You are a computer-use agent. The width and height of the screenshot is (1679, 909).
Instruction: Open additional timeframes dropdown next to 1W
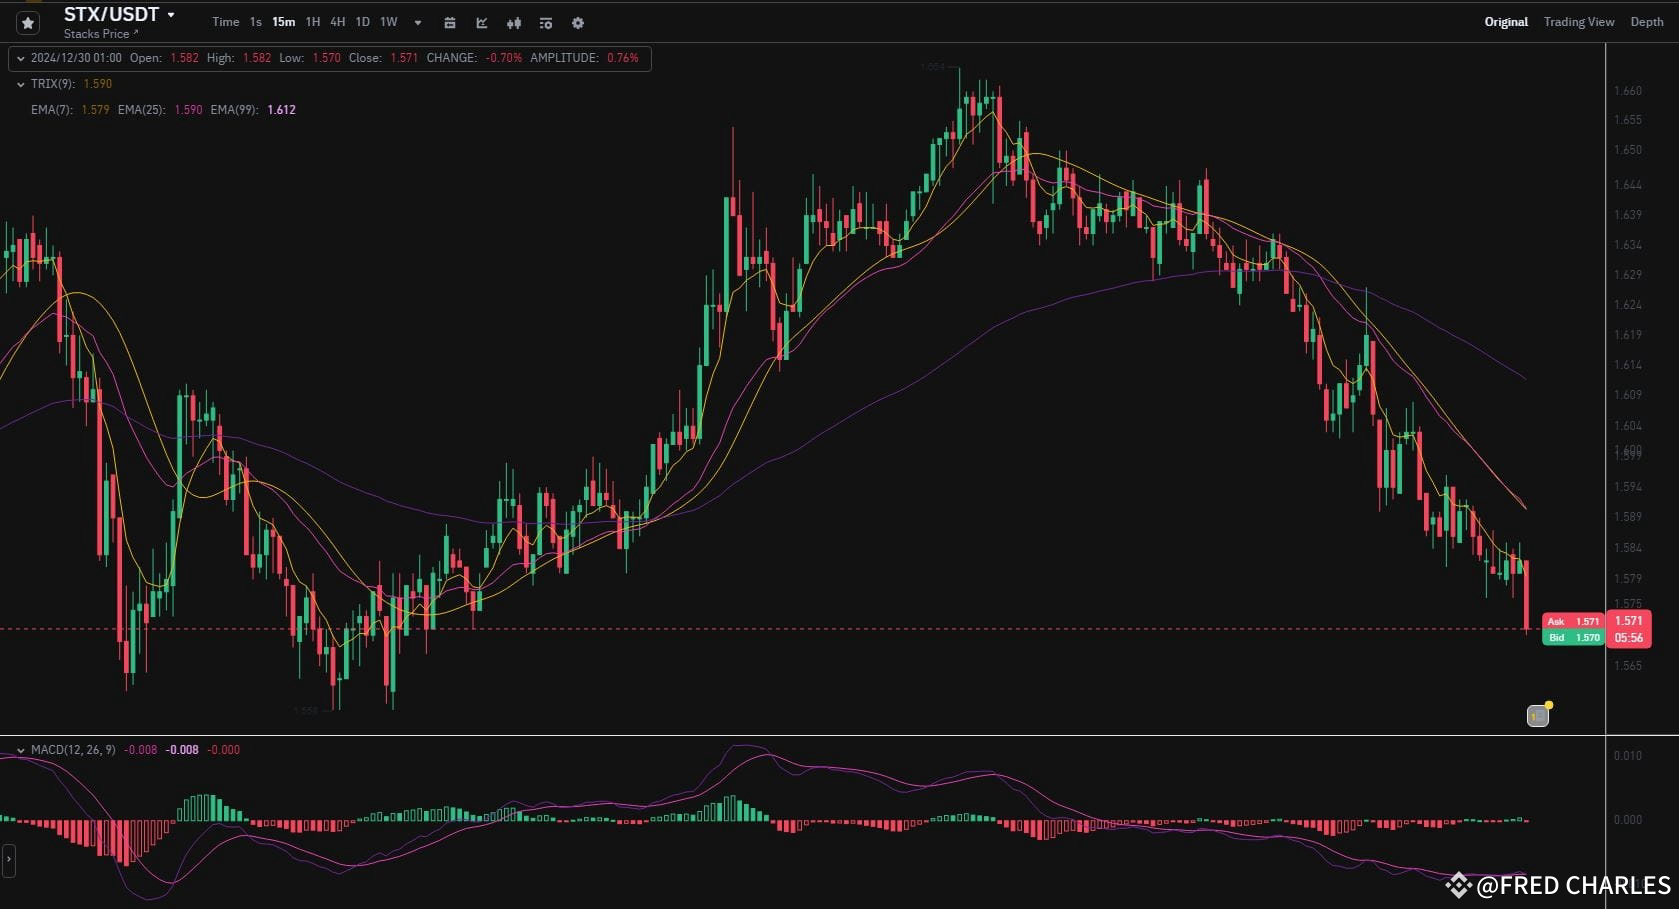416,22
